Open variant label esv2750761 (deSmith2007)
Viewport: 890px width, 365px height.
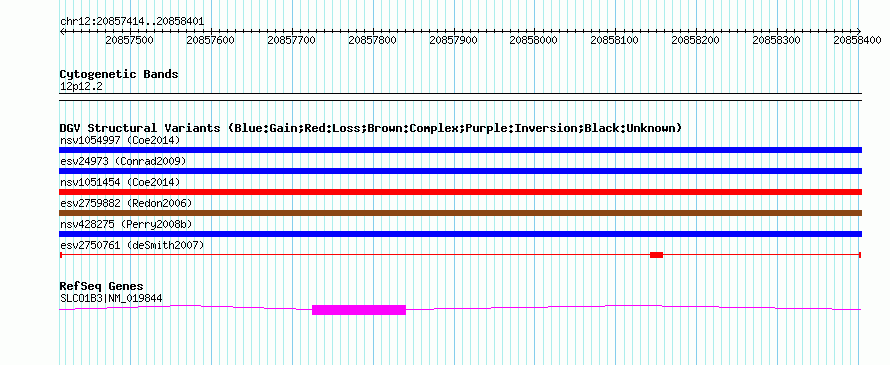(132, 245)
